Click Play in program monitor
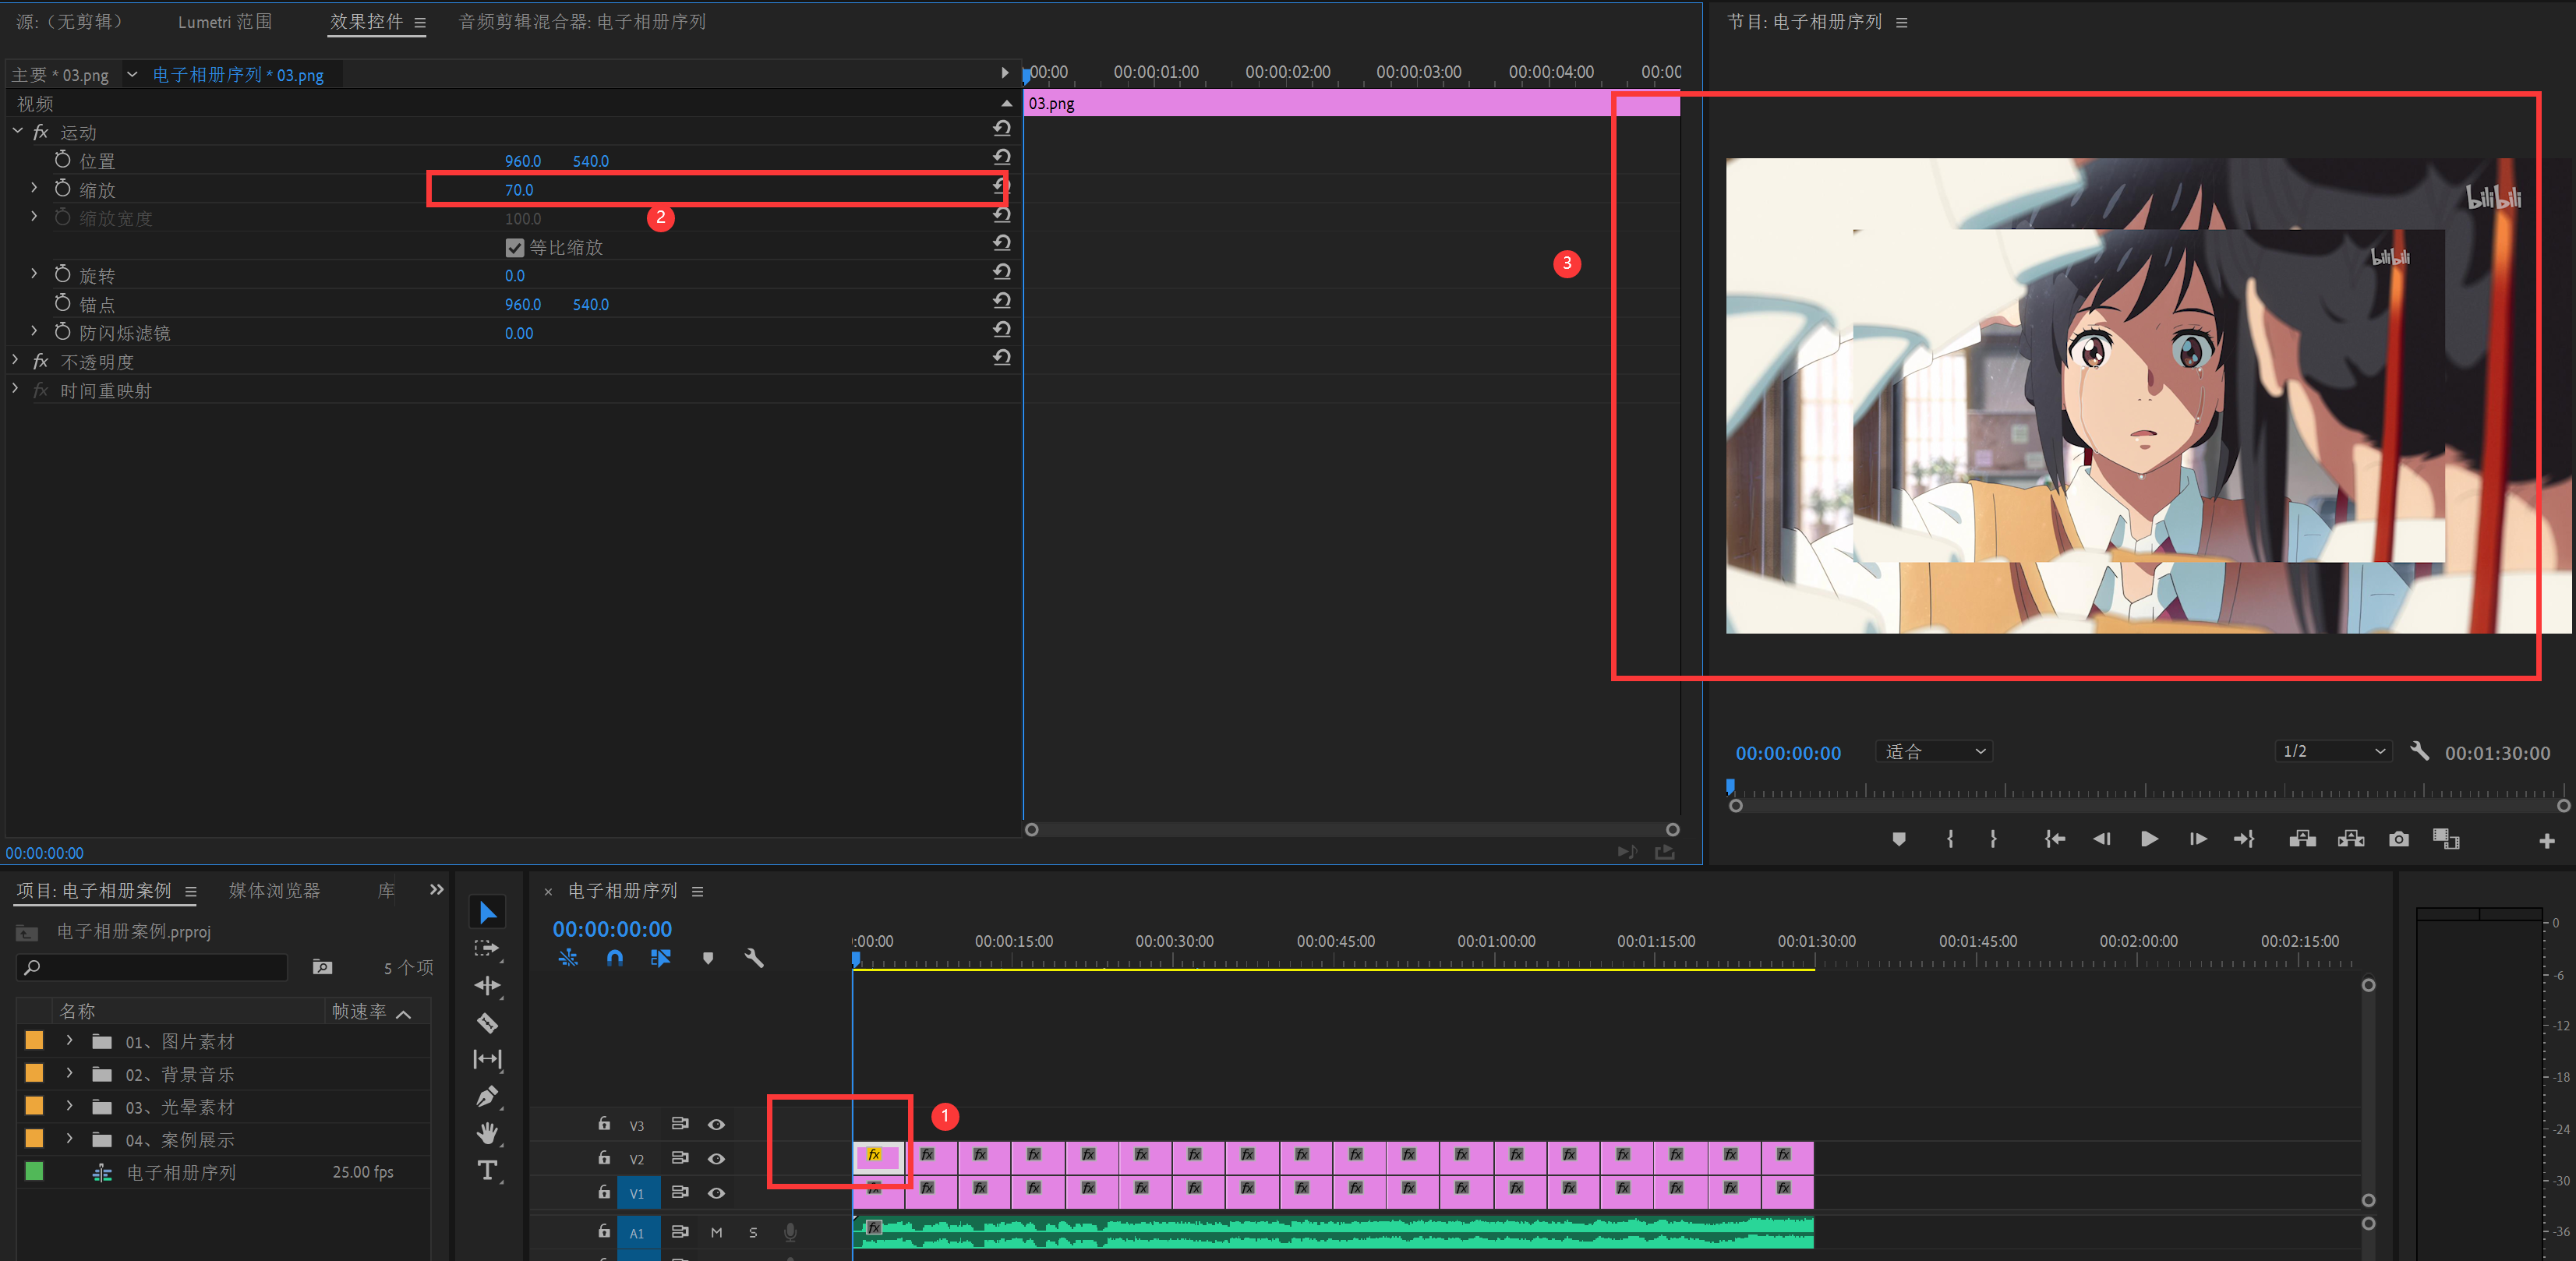This screenshot has height=1261, width=2576. tap(2149, 839)
